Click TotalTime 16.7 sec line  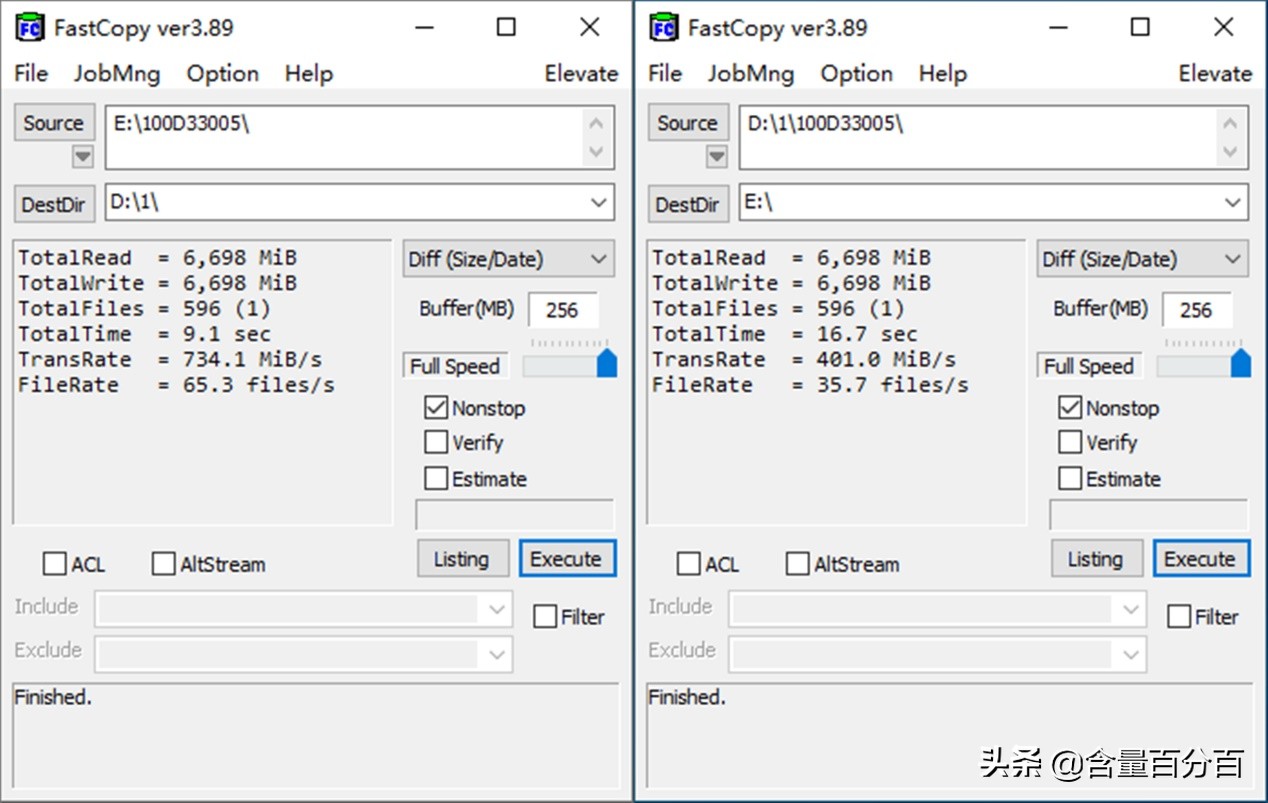click(x=785, y=334)
